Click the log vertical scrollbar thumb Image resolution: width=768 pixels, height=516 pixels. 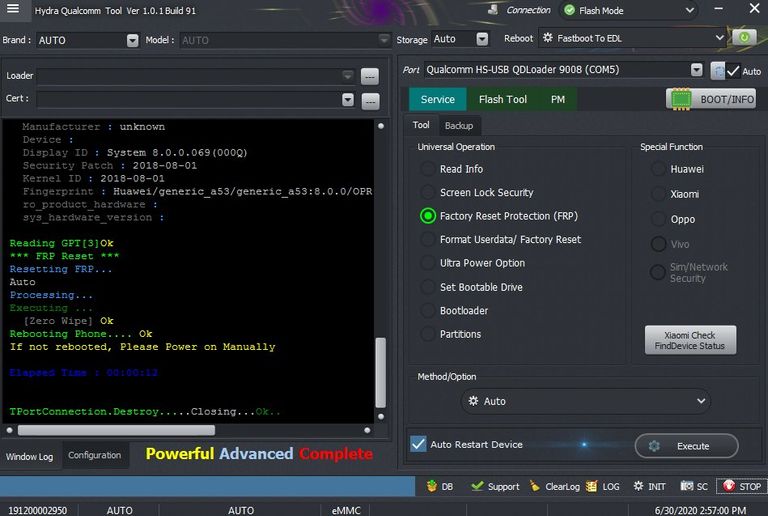tap(381, 372)
